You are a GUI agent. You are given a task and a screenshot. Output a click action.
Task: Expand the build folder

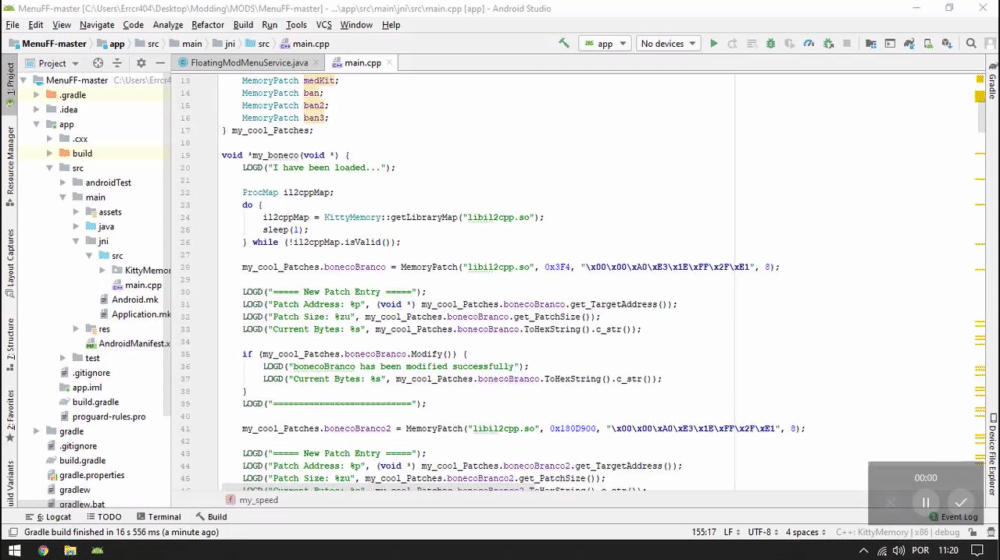[50, 153]
